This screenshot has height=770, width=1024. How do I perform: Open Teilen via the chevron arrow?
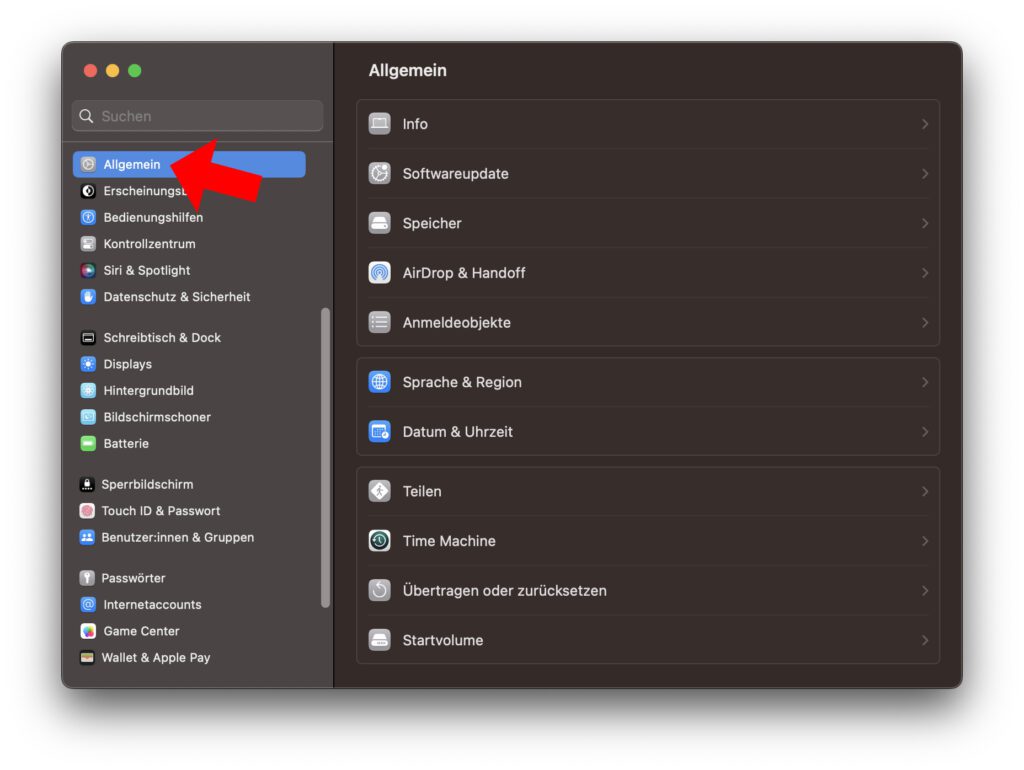click(x=925, y=491)
